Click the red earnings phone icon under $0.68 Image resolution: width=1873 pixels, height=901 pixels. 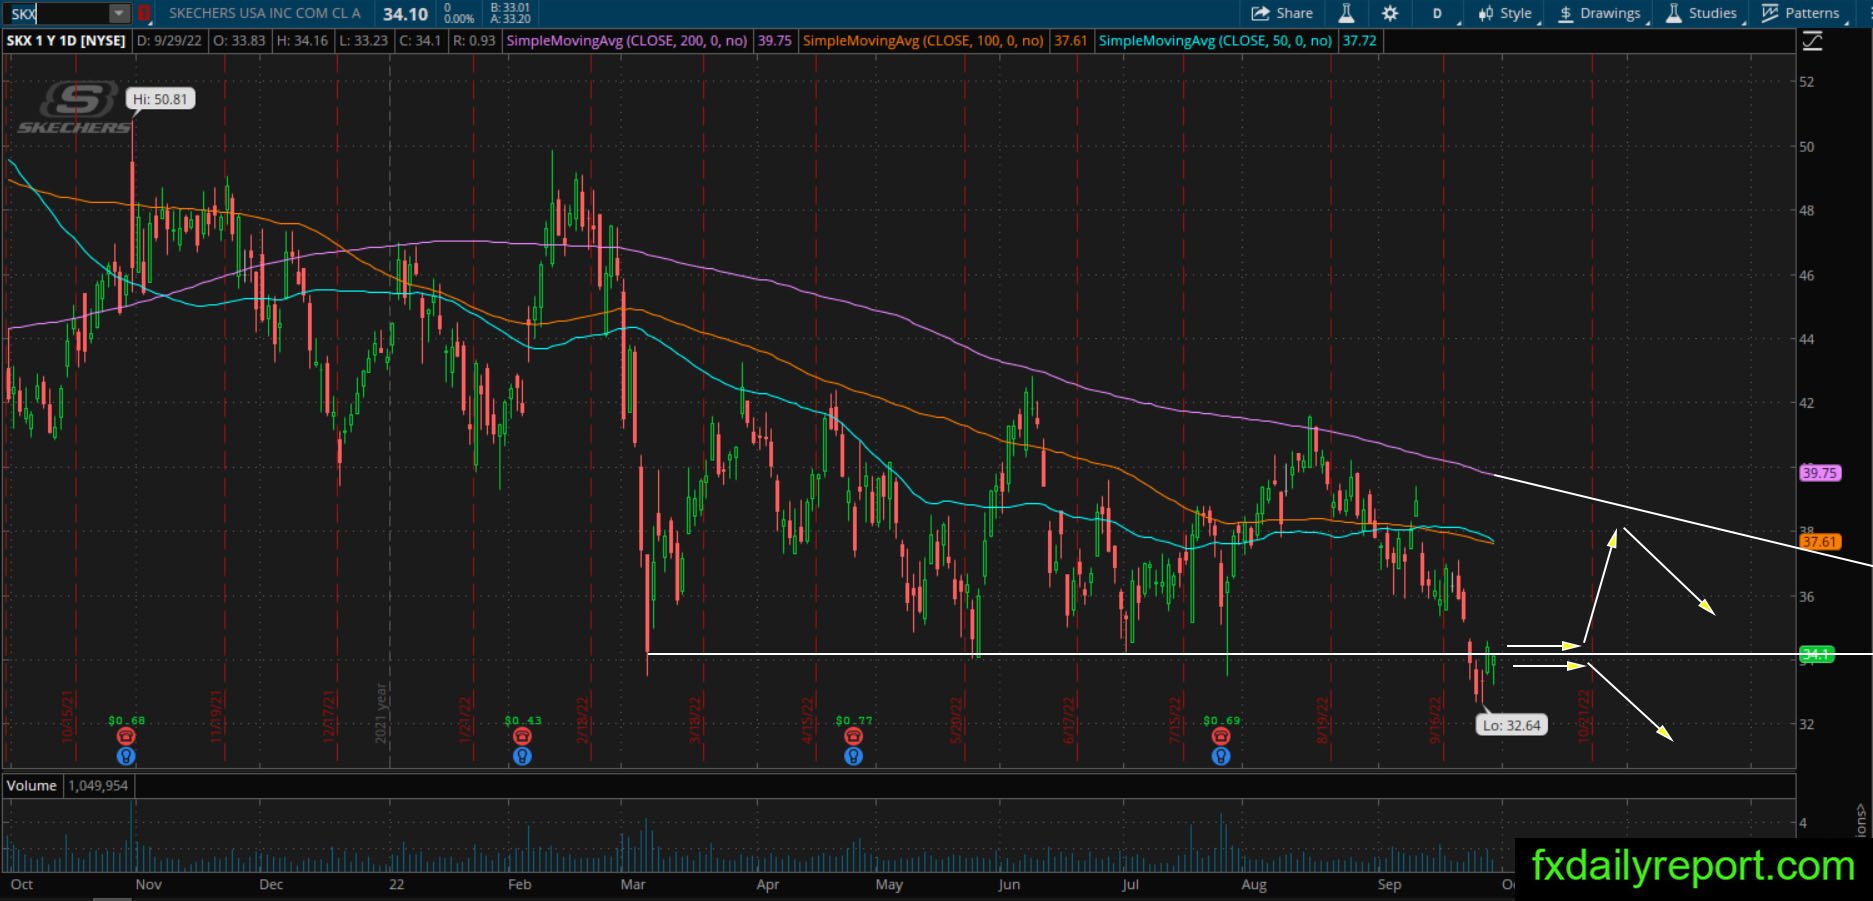coord(126,736)
